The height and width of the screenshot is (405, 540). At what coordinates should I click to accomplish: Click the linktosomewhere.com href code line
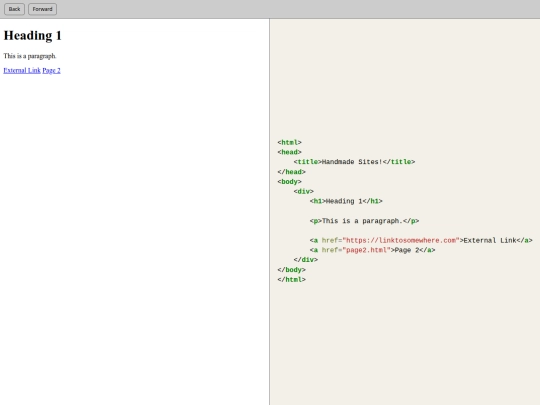click(x=421, y=240)
